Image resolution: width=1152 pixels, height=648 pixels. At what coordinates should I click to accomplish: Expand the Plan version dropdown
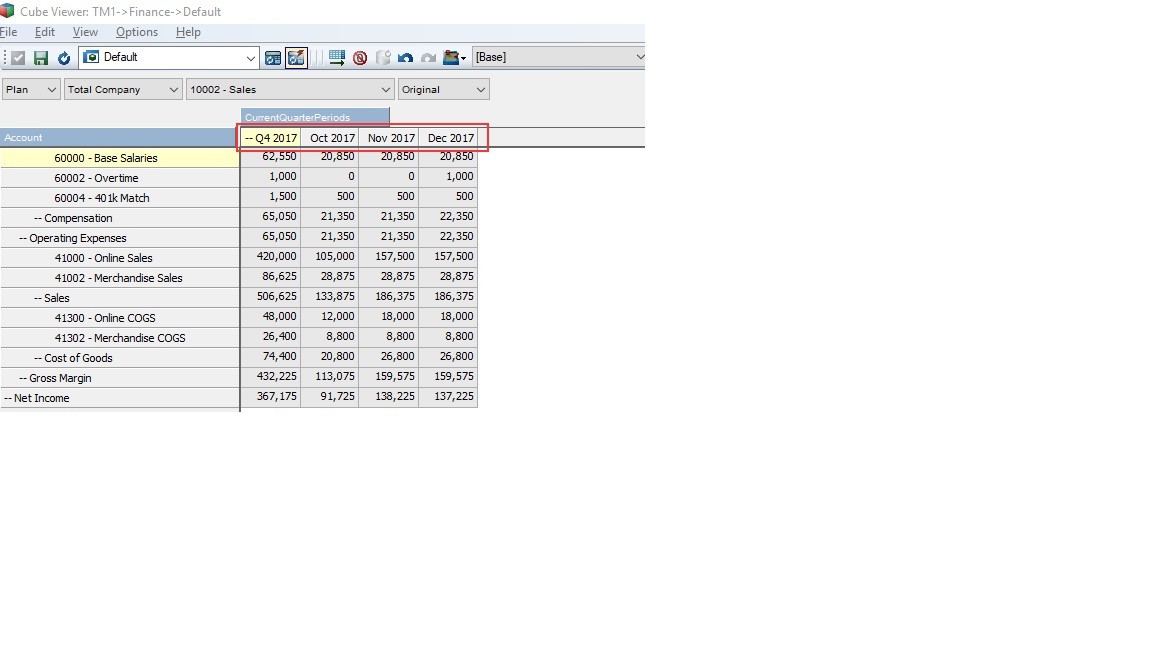[x=51, y=90]
